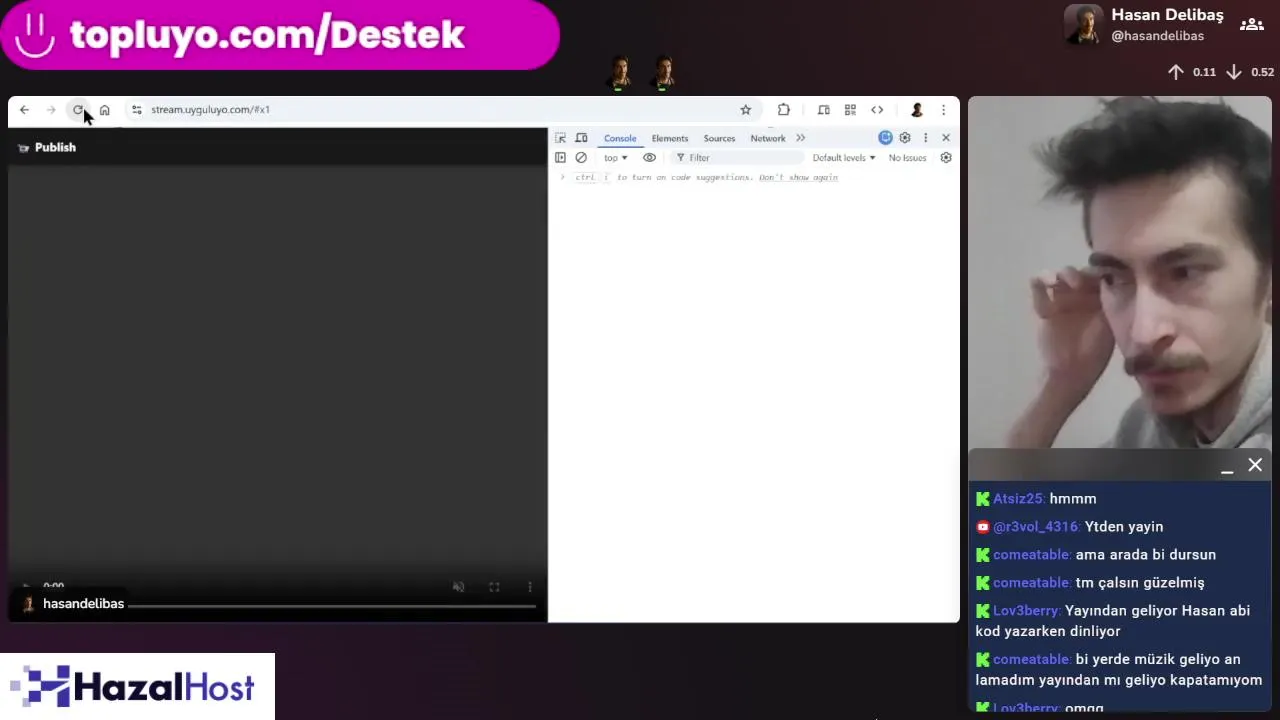This screenshot has height=720, width=1280.
Task: Switch to the Console tab
Action: pos(620,138)
